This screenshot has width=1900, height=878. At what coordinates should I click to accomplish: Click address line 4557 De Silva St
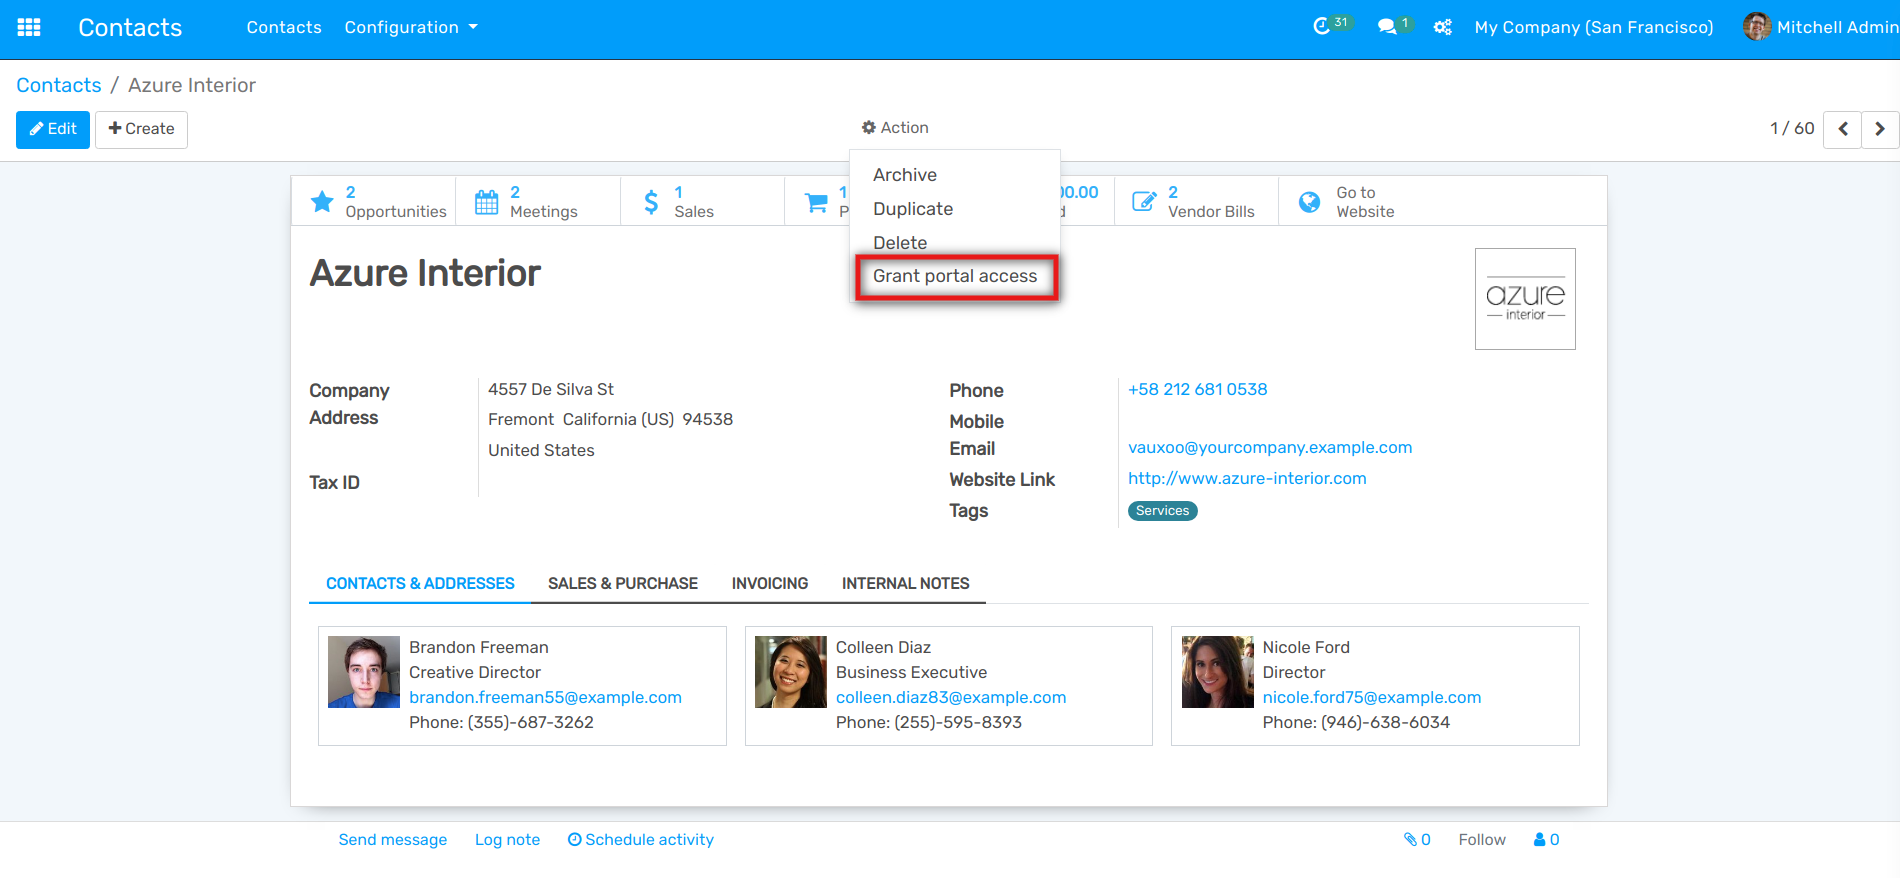tap(551, 390)
